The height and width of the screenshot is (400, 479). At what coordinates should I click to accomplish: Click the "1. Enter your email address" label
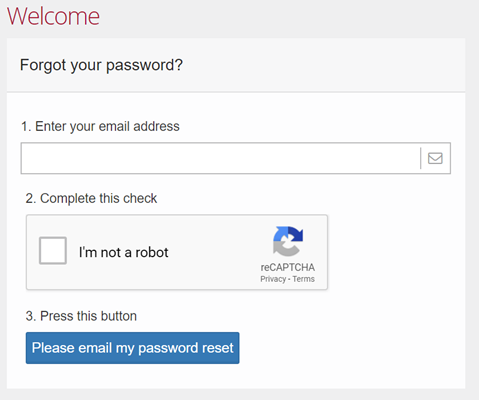(x=100, y=127)
